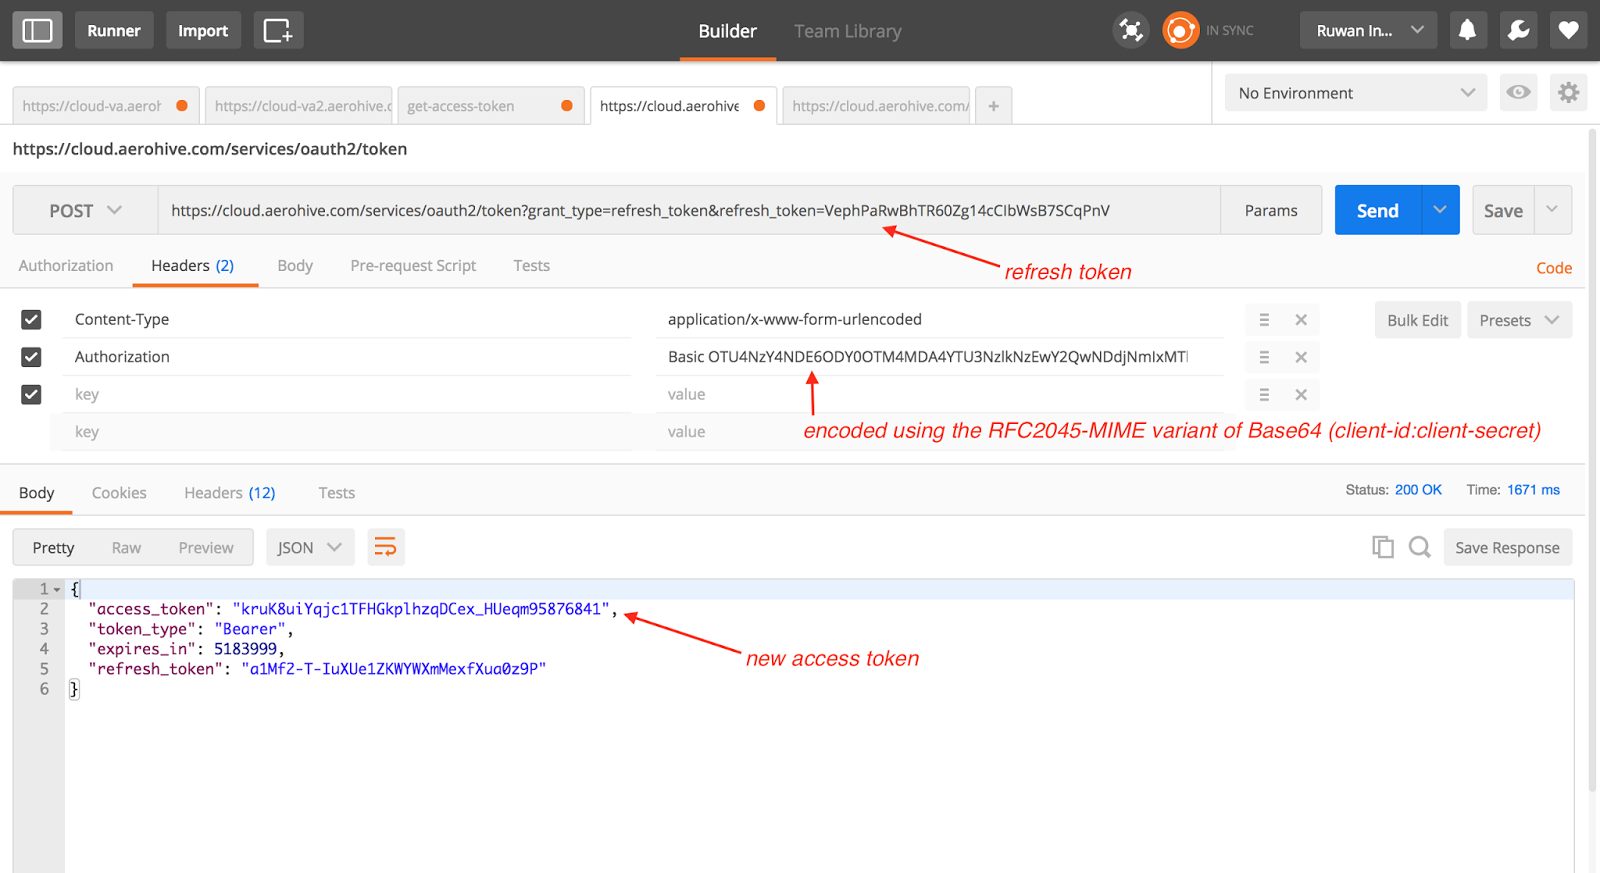Delete the Authorization header row
Viewport: 1600px width, 873px height.
click(1301, 357)
